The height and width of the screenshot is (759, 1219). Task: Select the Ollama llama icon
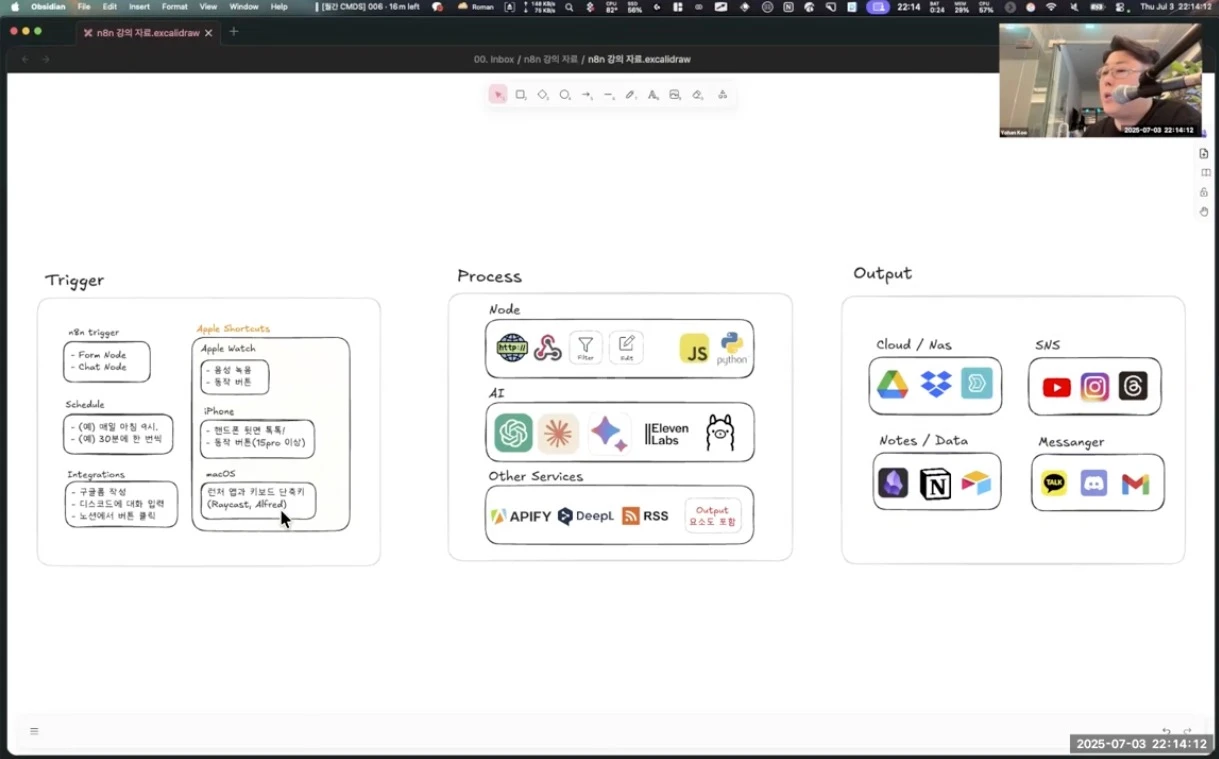[x=720, y=433]
